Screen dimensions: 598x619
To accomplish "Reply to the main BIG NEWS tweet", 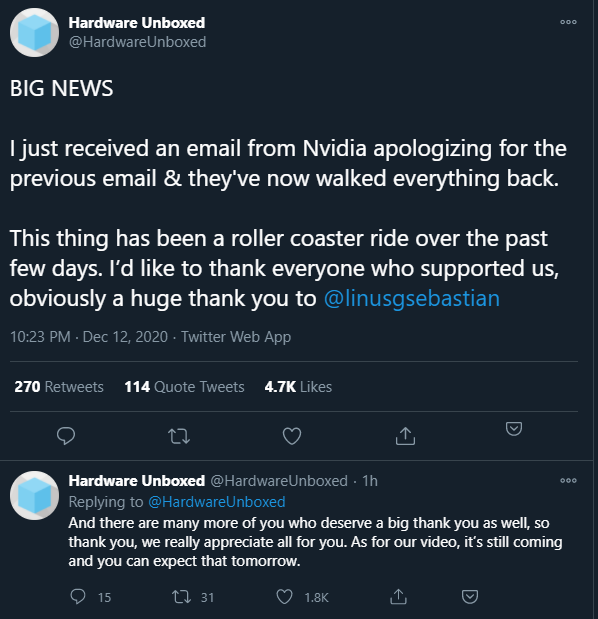I will [x=66, y=436].
